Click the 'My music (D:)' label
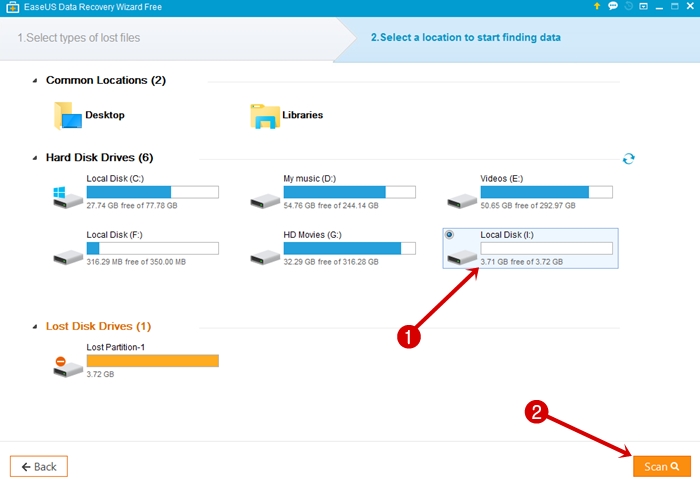Screen dimensions: 700x483 pos(310,179)
